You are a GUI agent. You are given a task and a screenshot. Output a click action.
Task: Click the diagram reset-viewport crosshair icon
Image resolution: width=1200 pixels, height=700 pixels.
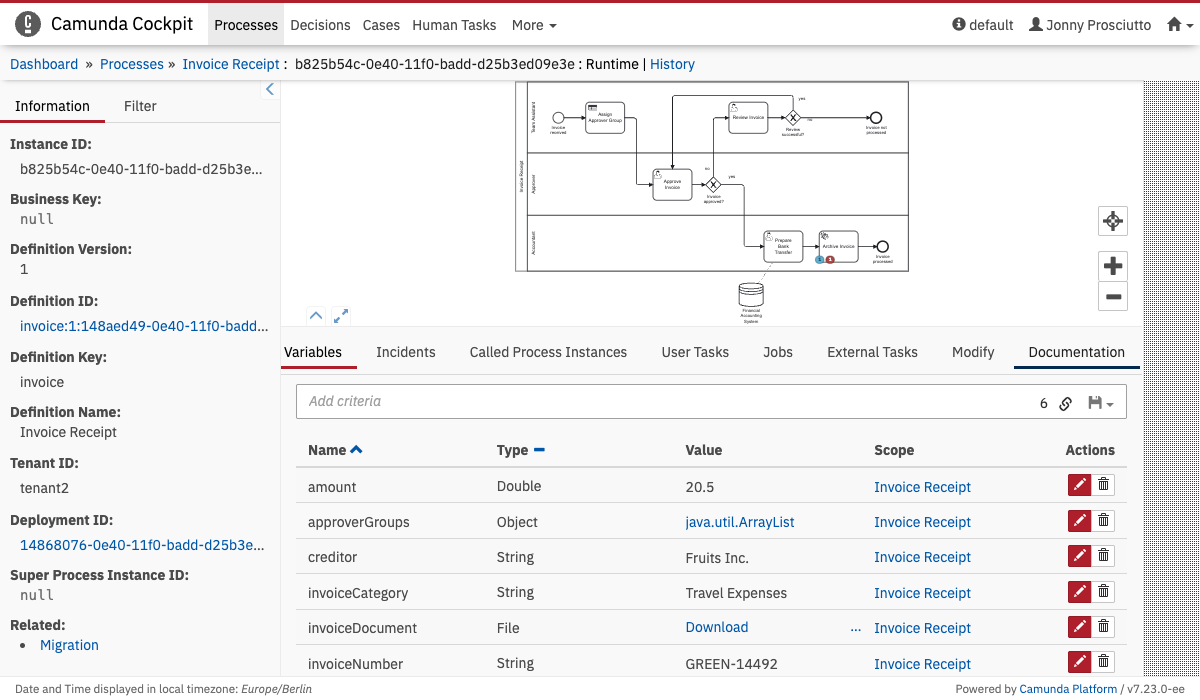point(1113,221)
